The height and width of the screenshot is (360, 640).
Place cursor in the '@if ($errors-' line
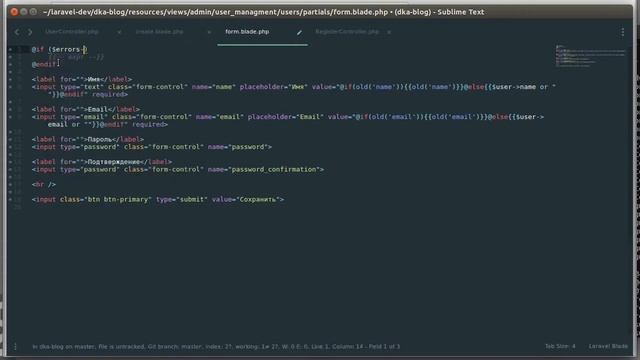[x=59, y=49]
